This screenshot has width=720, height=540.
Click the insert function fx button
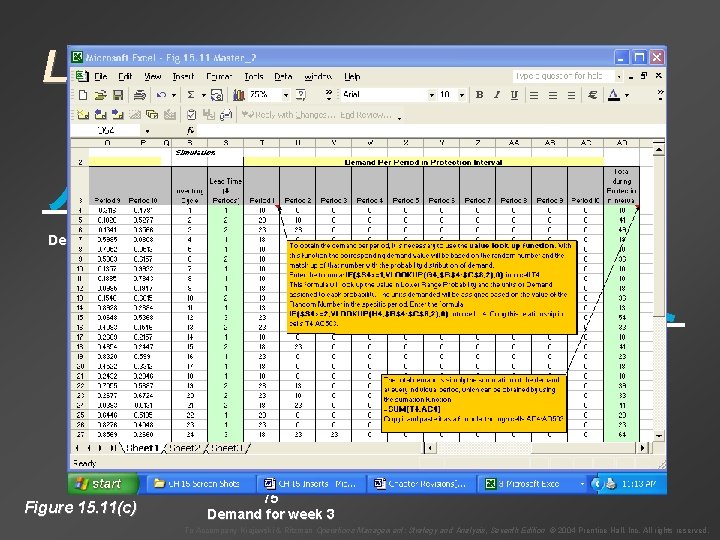point(191,131)
